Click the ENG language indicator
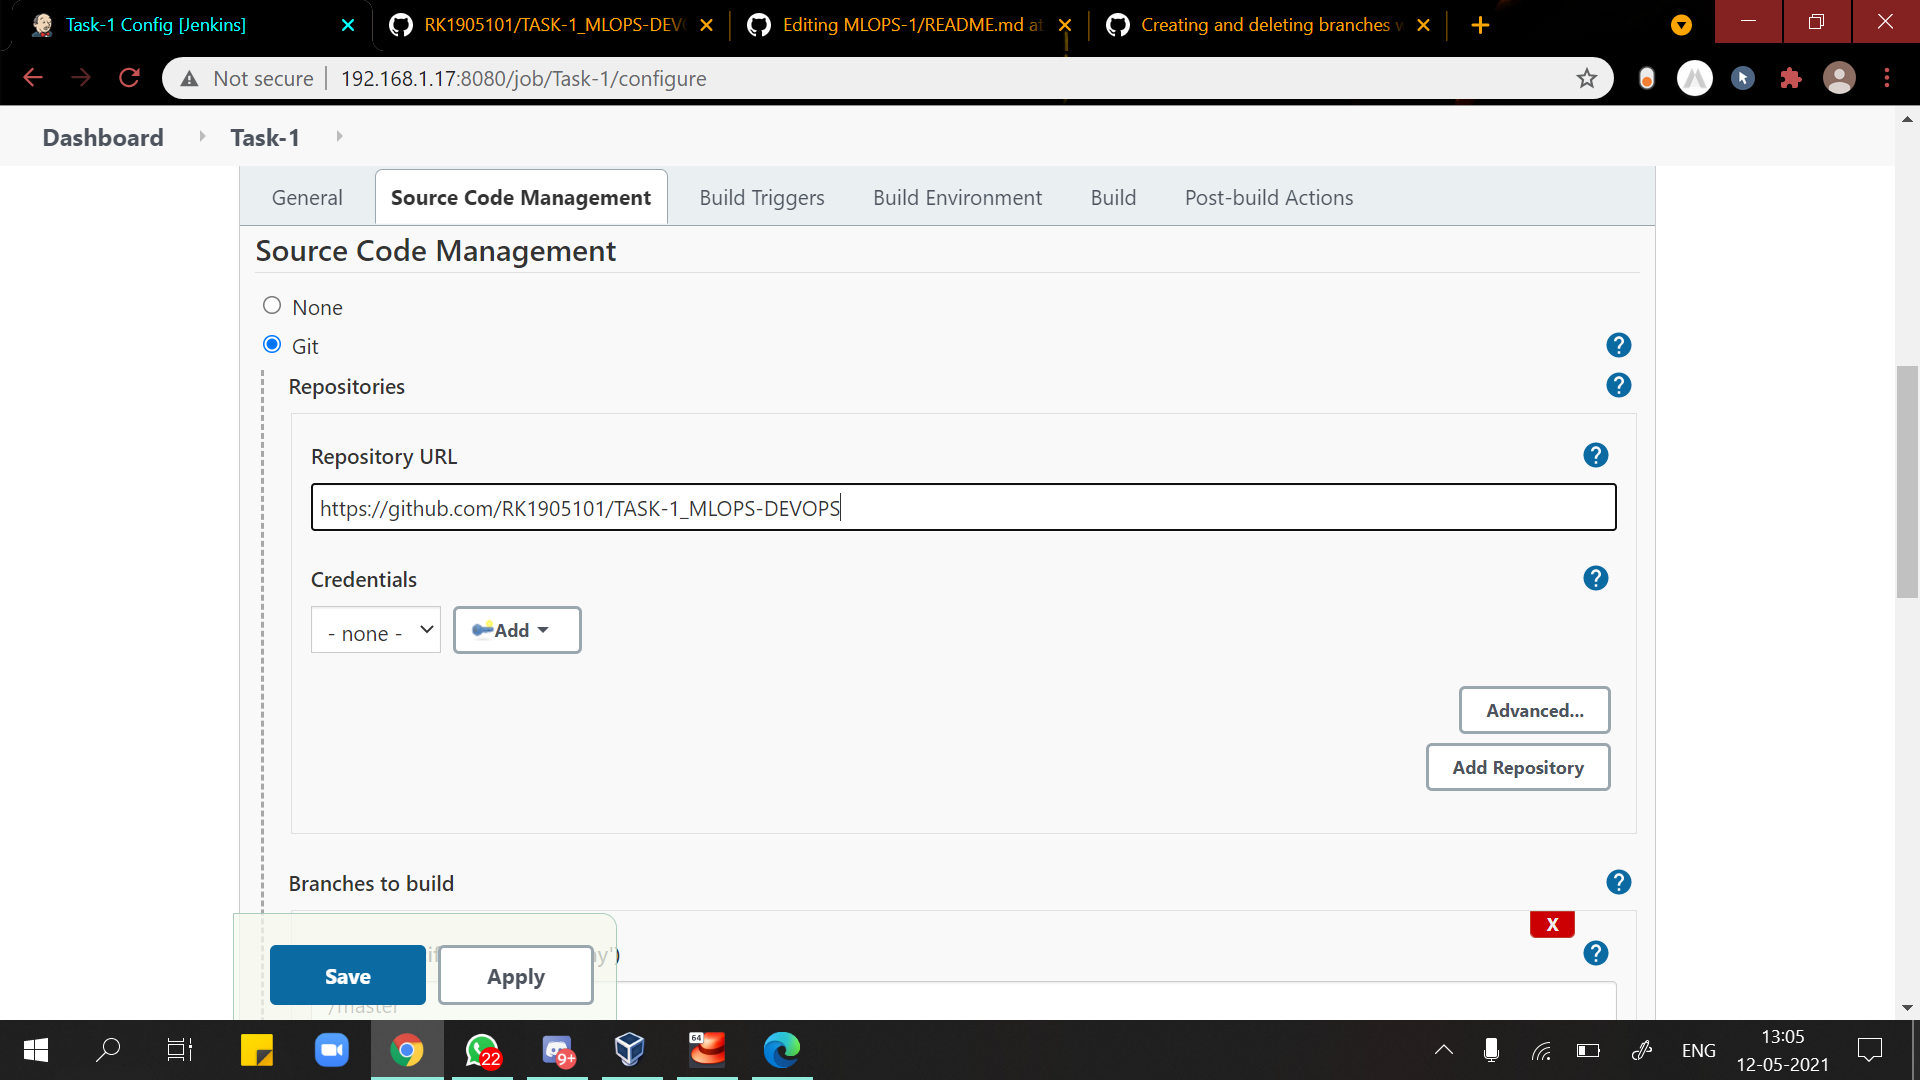 [1698, 1050]
